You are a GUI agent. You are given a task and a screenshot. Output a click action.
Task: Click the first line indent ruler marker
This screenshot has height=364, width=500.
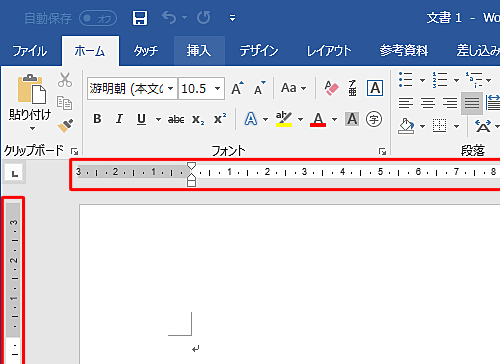191,166
